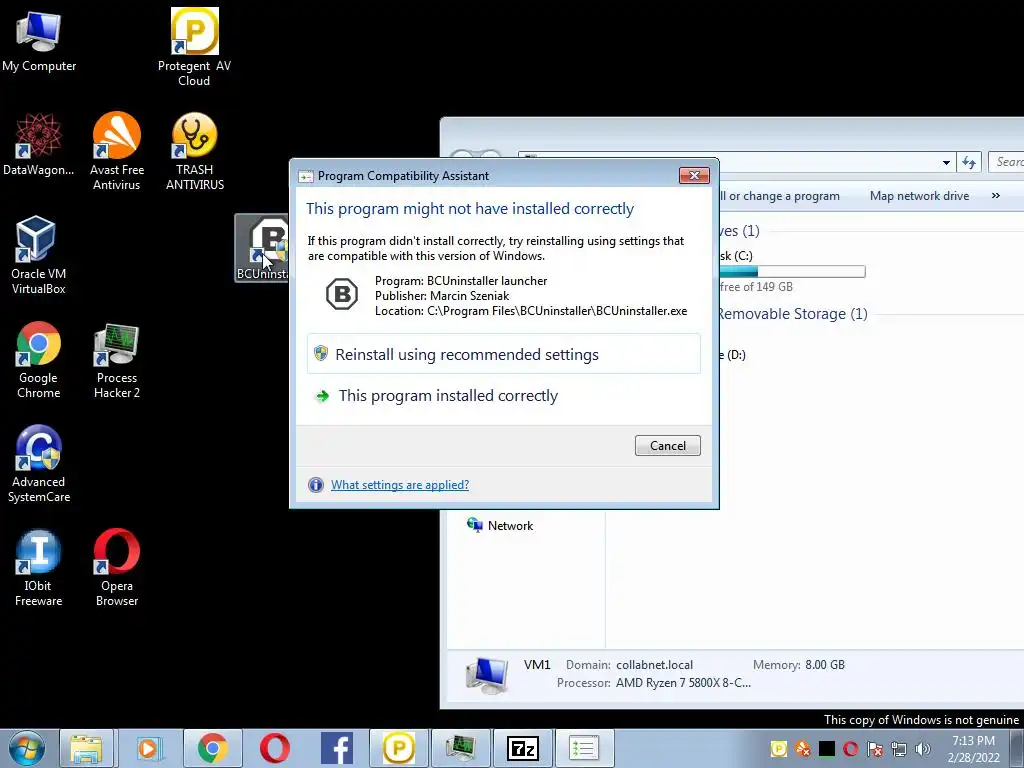Image resolution: width=1024 pixels, height=768 pixels.
Task: Expand the Explorer toolbar overflow chevron
Action: click(x=995, y=196)
